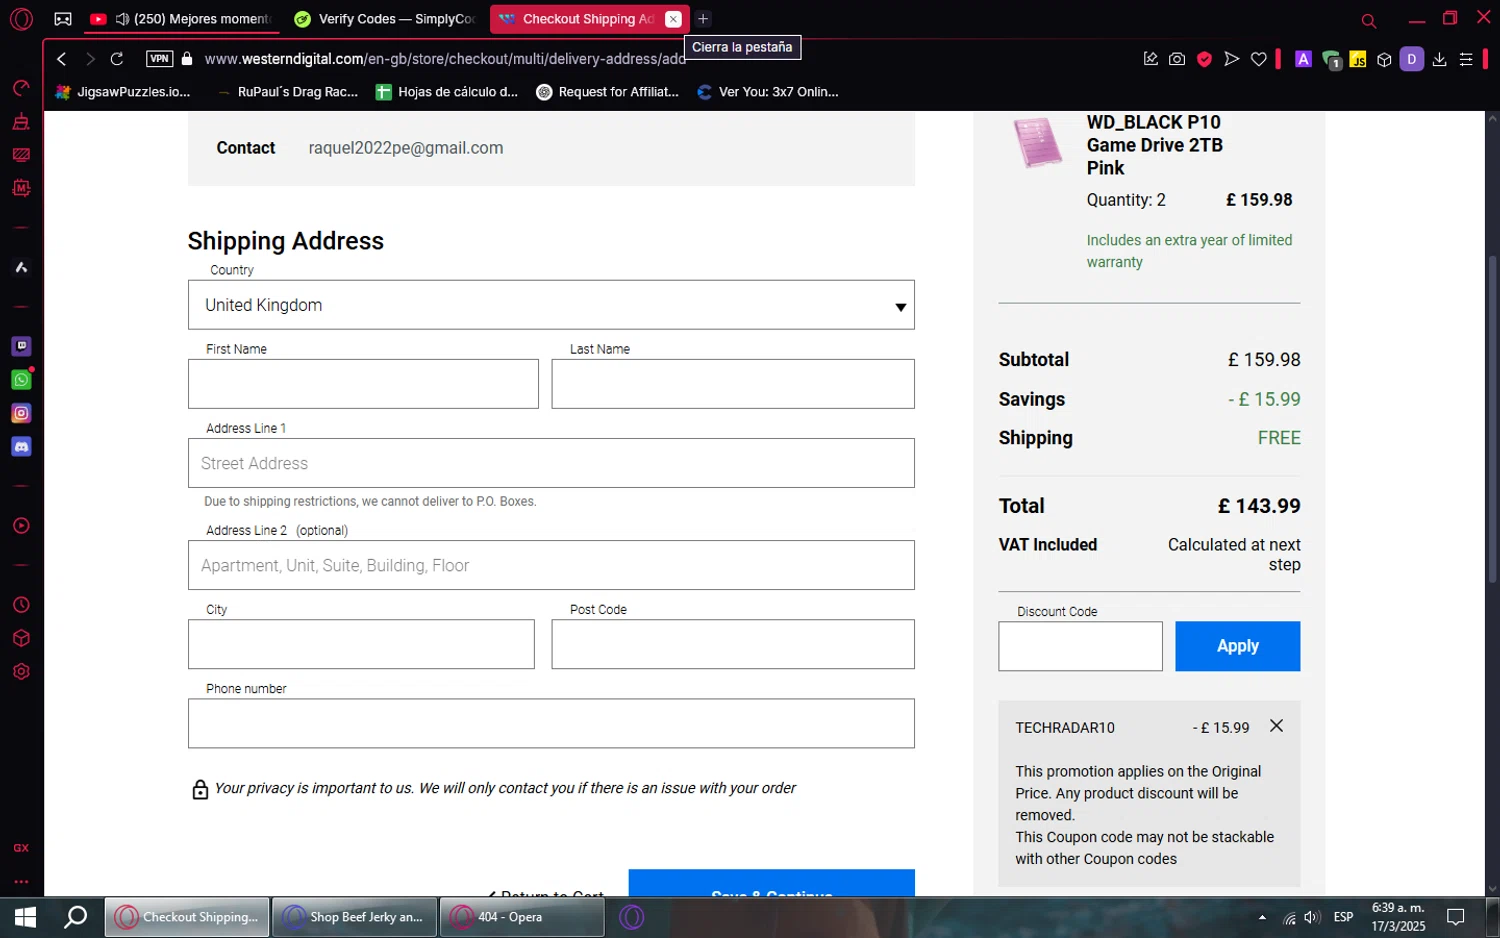Close the Checkout Shipping tab
Screen dimensions: 1500x938
point(674,19)
